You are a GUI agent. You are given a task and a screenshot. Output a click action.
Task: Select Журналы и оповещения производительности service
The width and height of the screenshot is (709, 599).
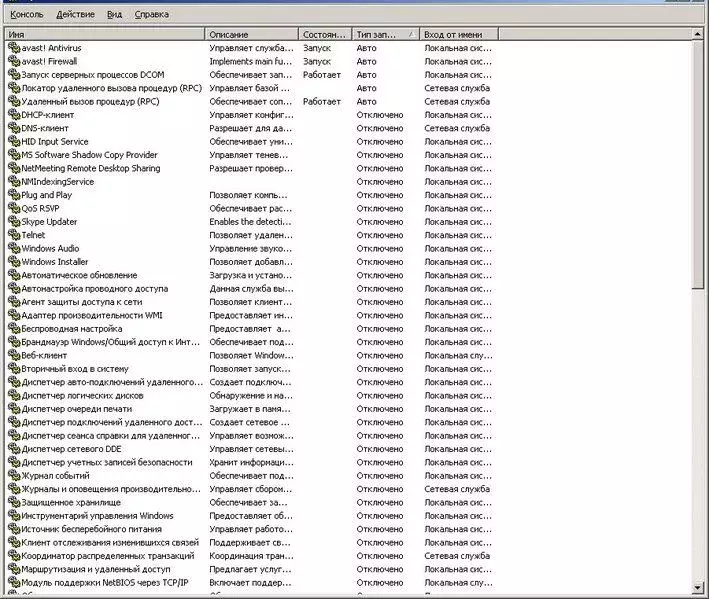(x=111, y=489)
